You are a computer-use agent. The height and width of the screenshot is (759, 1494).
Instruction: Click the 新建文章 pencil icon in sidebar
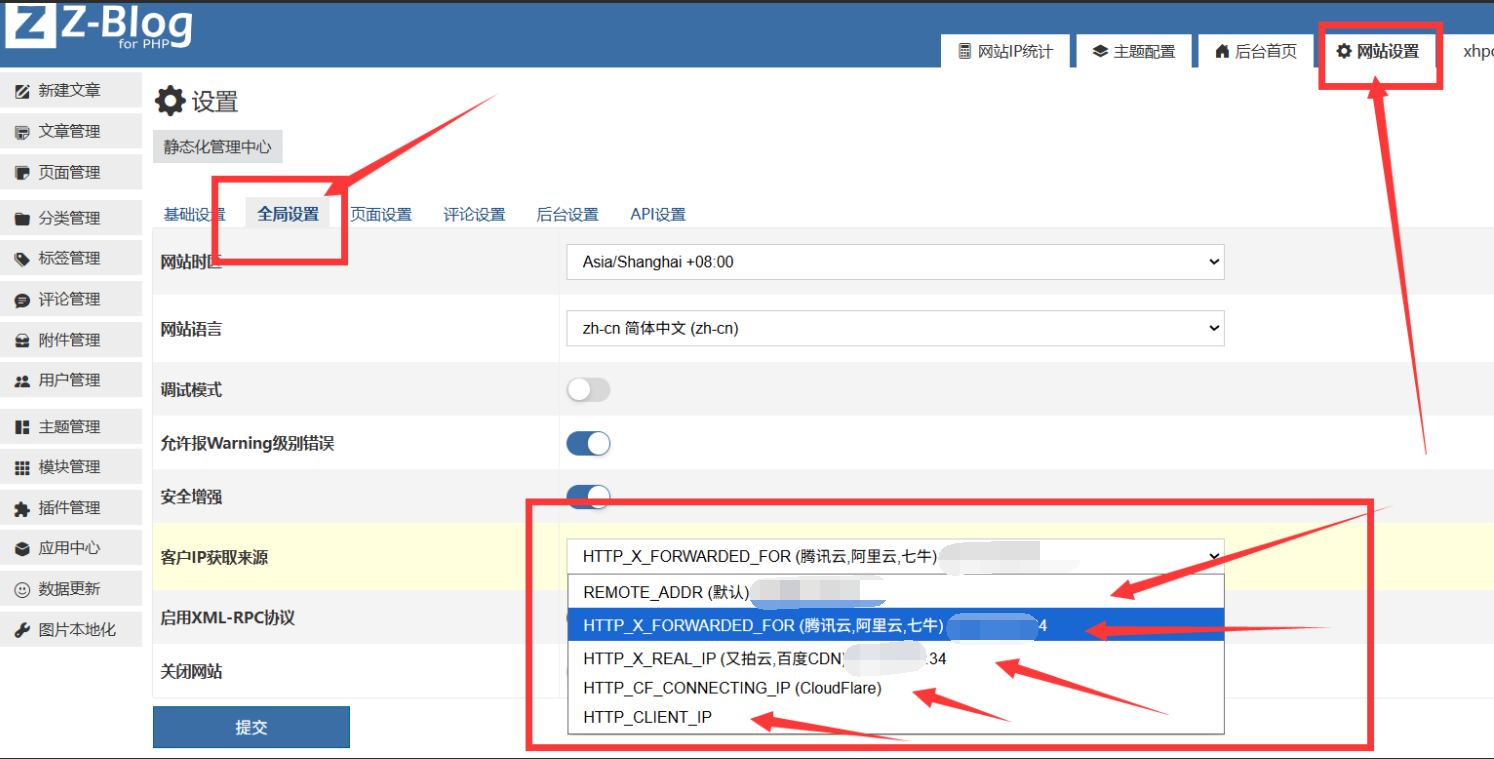coord(22,91)
